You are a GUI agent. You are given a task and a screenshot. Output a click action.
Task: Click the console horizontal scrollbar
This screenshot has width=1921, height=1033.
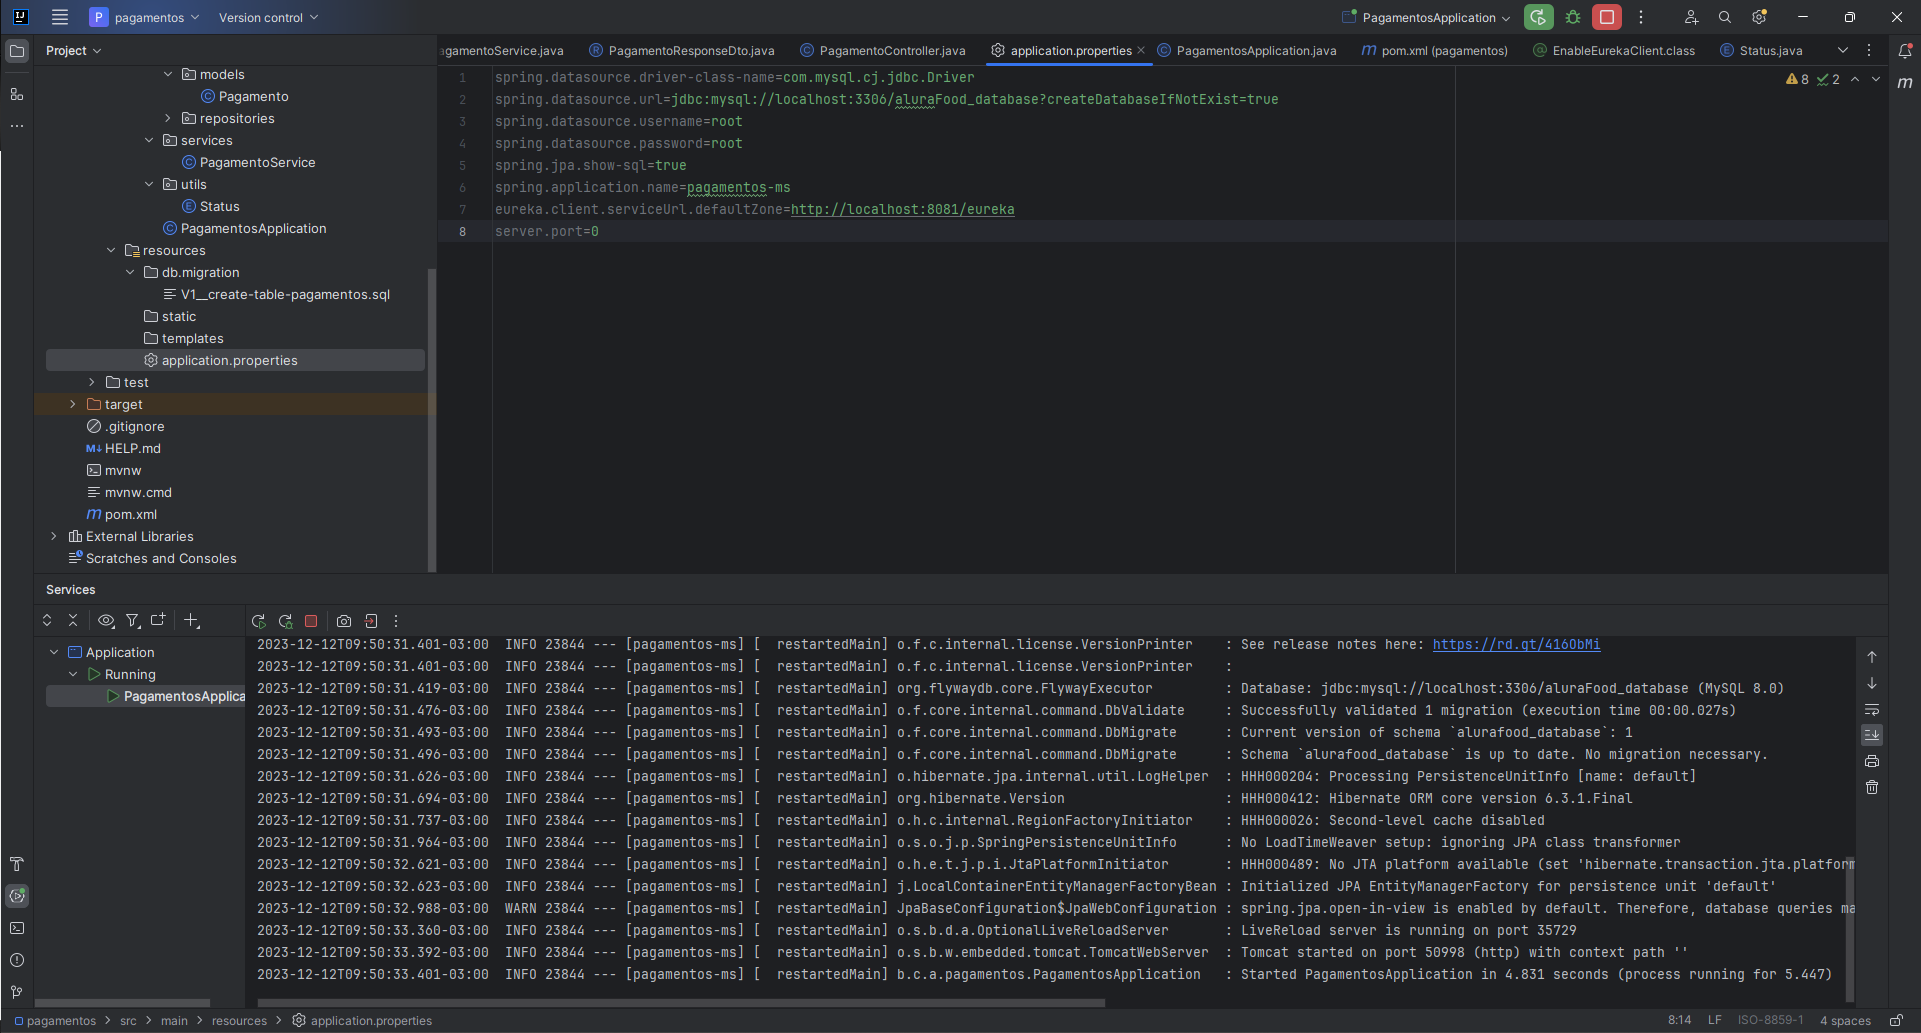coord(681,1002)
